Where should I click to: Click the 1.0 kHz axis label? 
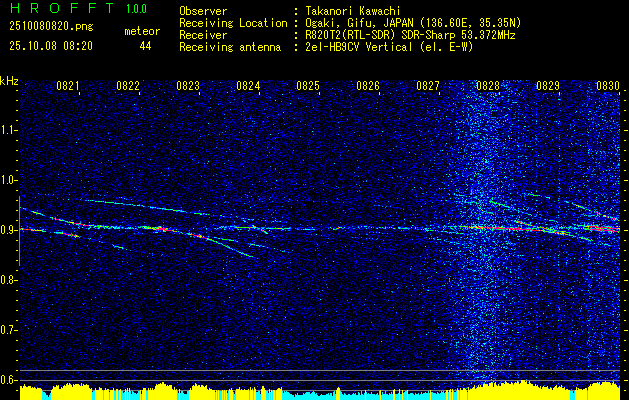8,180
